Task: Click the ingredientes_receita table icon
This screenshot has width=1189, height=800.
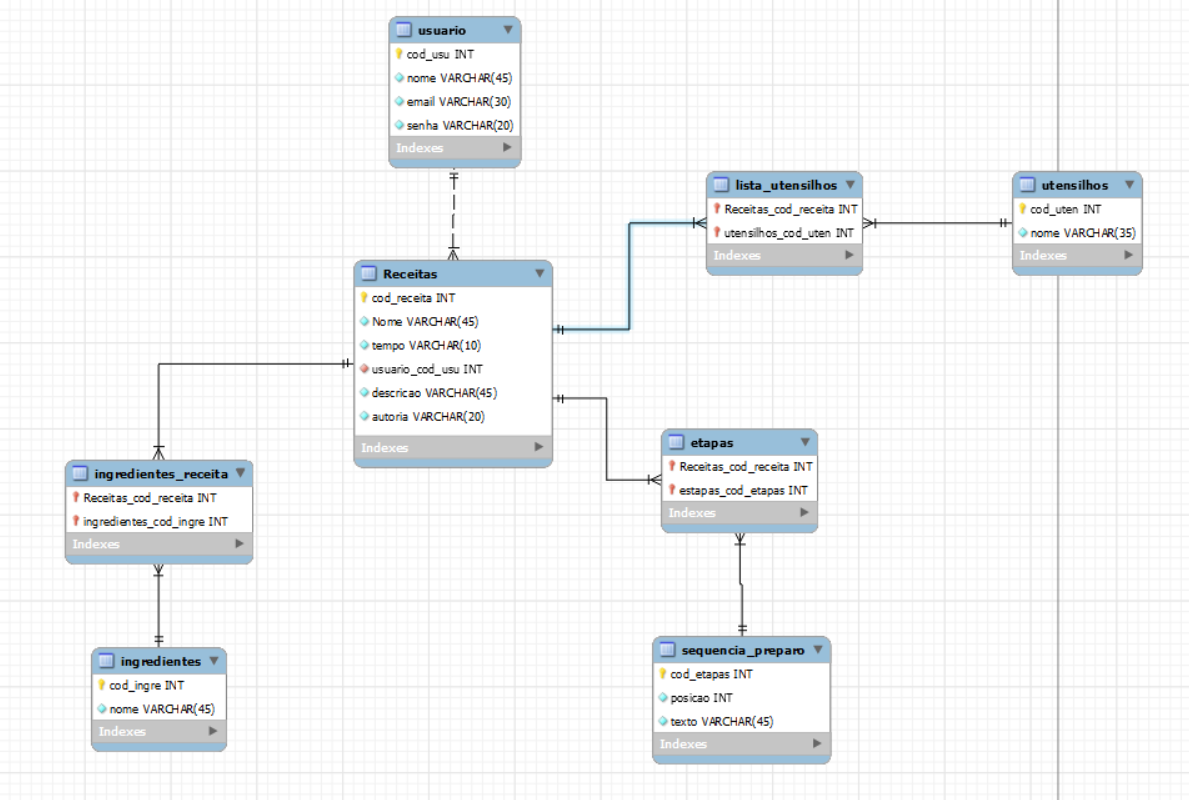Action: click(79, 473)
